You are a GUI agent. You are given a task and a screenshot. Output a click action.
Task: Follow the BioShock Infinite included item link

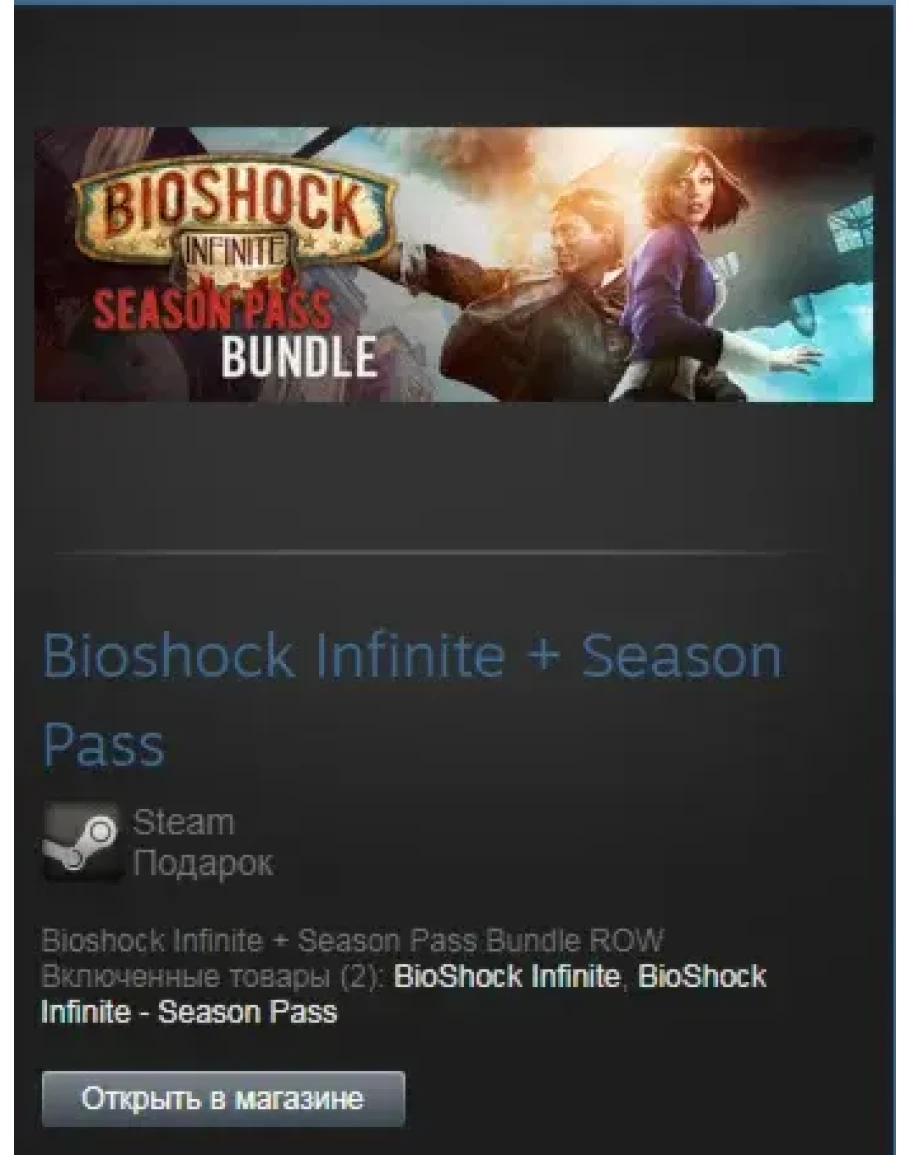coord(506,977)
